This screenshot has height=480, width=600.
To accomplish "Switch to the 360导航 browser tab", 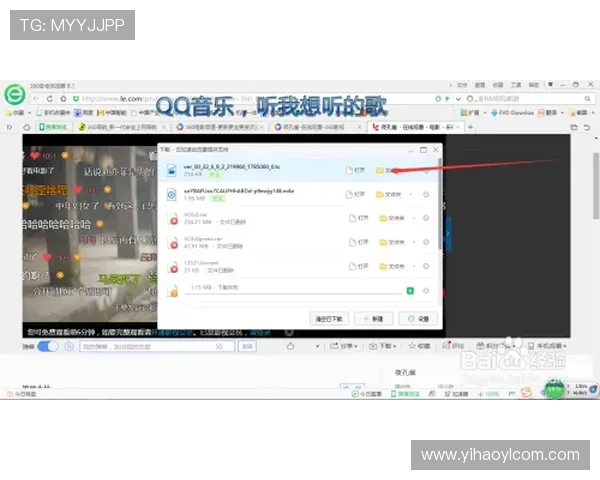I will (x=122, y=127).
